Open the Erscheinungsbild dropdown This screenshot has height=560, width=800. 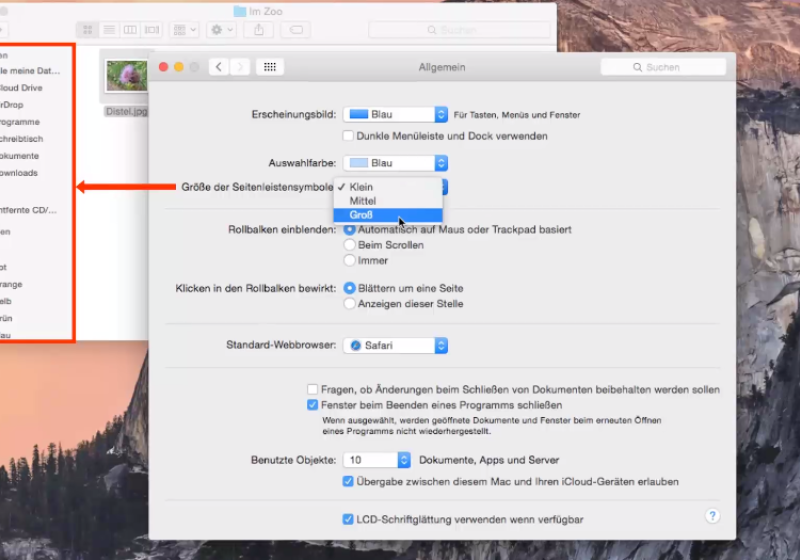click(x=395, y=115)
